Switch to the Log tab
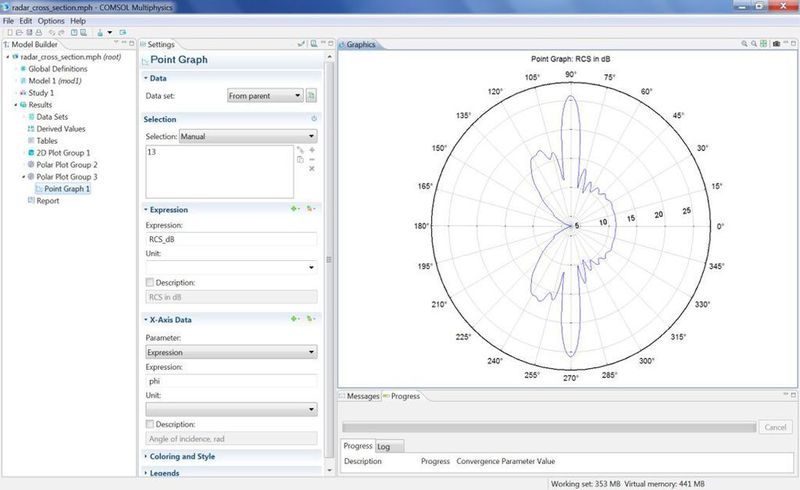The width and height of the screenshot is (800, 490). [390, 447]
